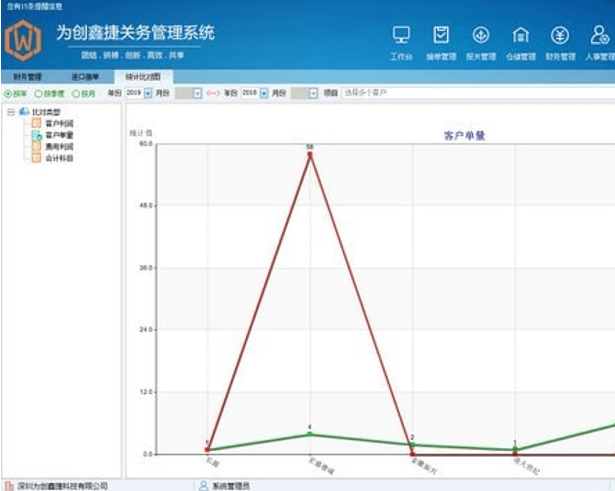
Task: Select 会计科目 in the comparison tree
Action: point(60,158)
